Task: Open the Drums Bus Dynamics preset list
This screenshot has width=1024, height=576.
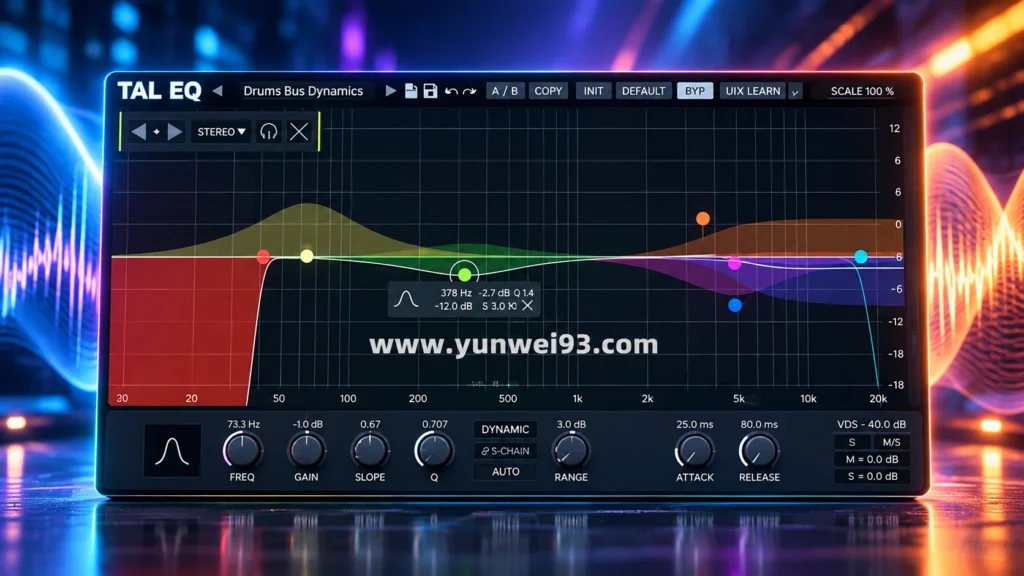Action: 303,91
